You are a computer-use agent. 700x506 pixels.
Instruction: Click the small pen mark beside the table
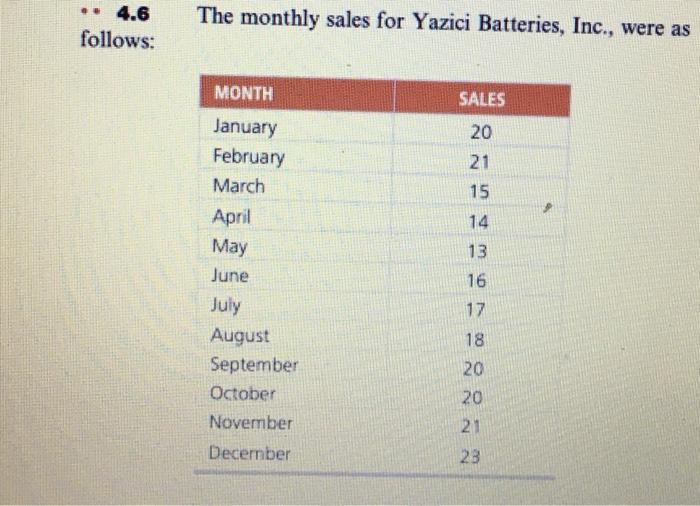coord(548,208)
